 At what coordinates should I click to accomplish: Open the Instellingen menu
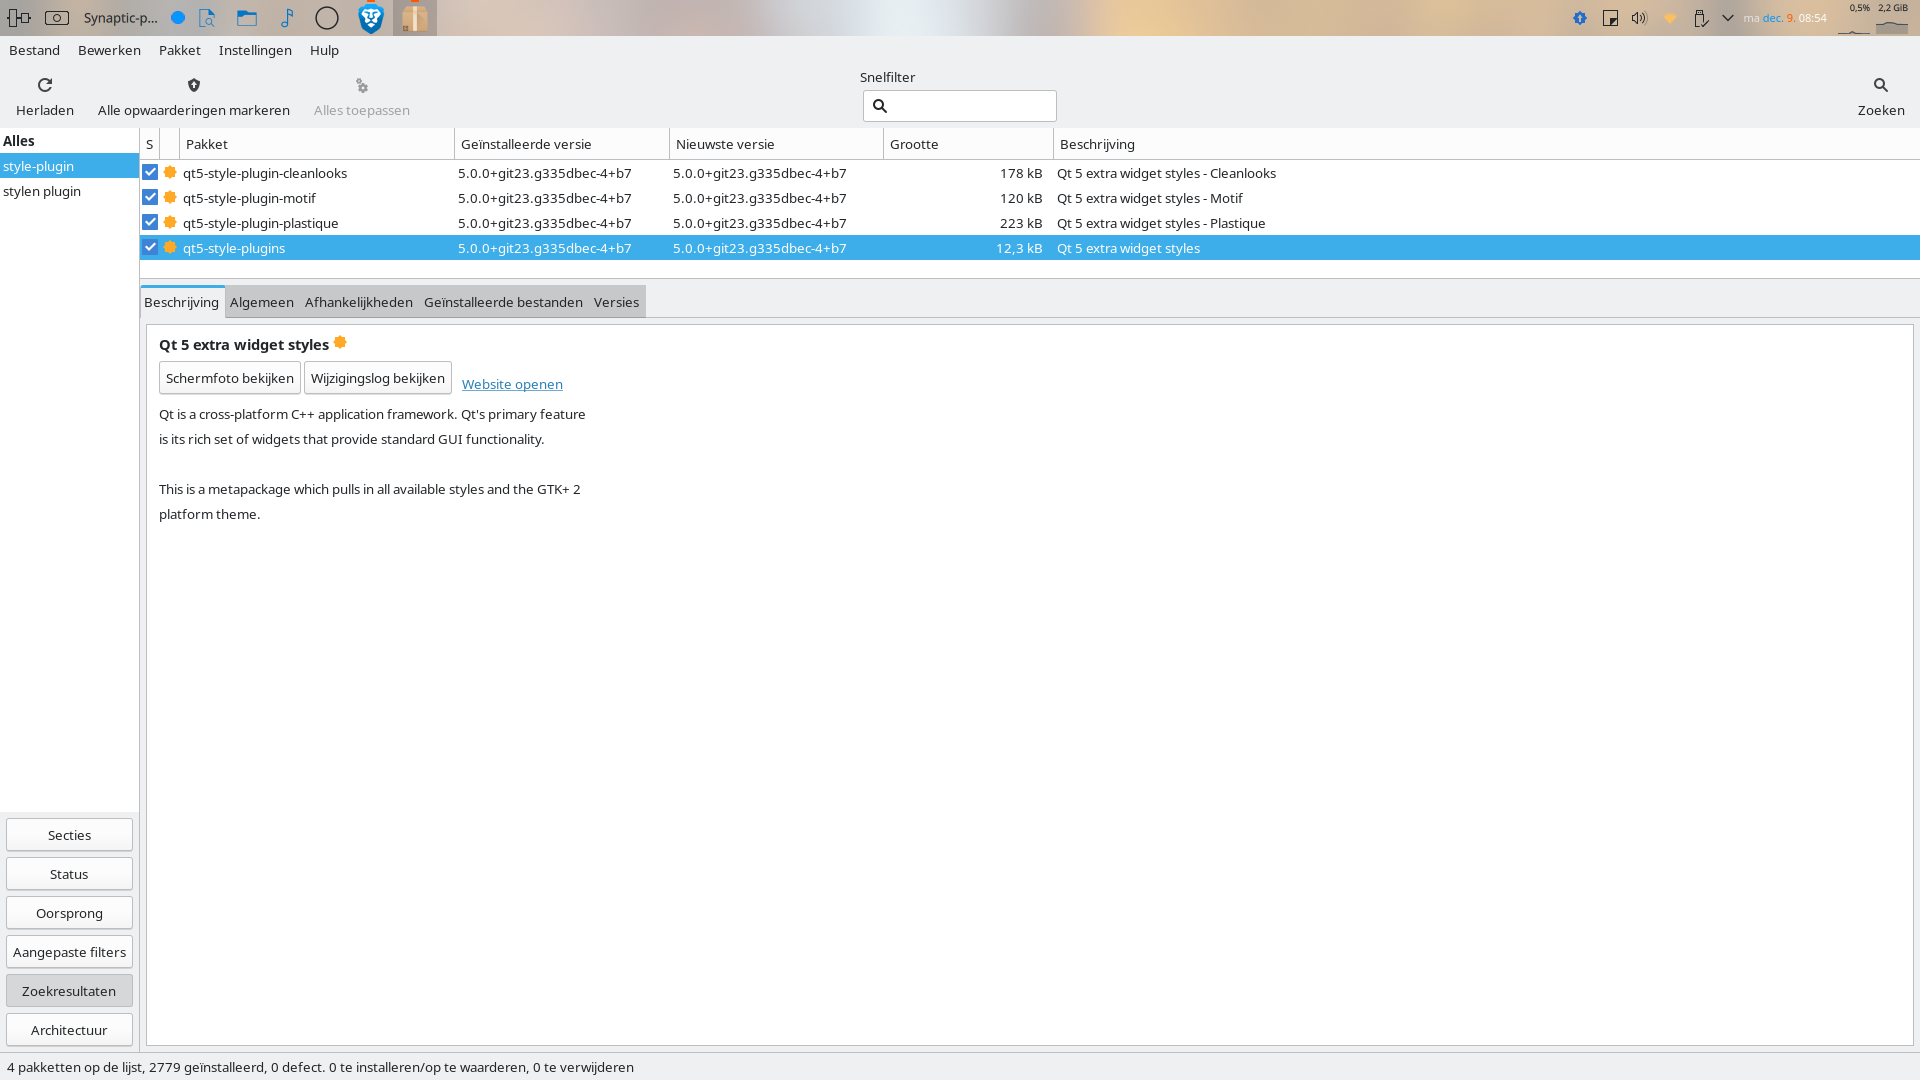255,50
